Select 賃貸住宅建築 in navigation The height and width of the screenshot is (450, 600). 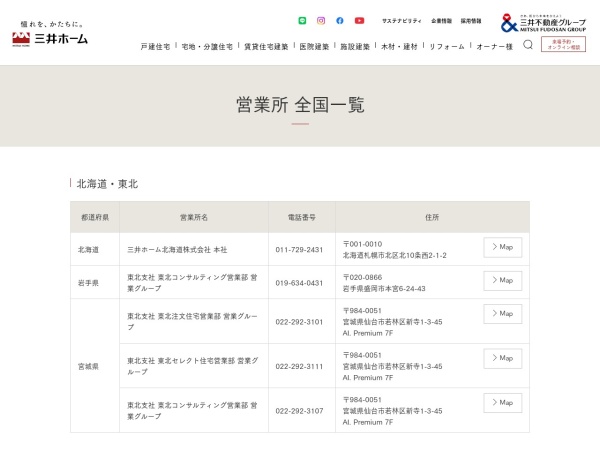[266, 46]
